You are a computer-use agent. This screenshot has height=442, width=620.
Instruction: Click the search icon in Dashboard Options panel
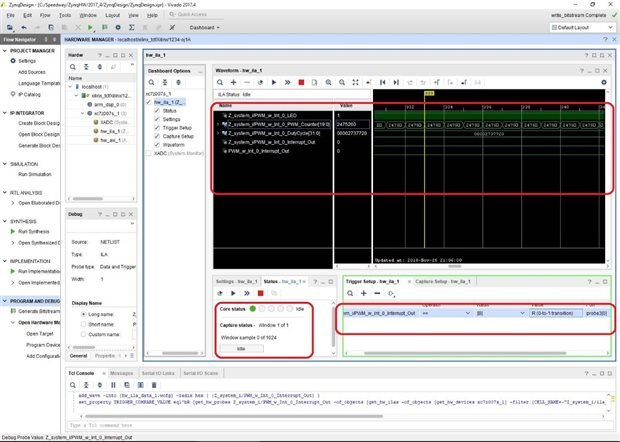click(152, 83)
